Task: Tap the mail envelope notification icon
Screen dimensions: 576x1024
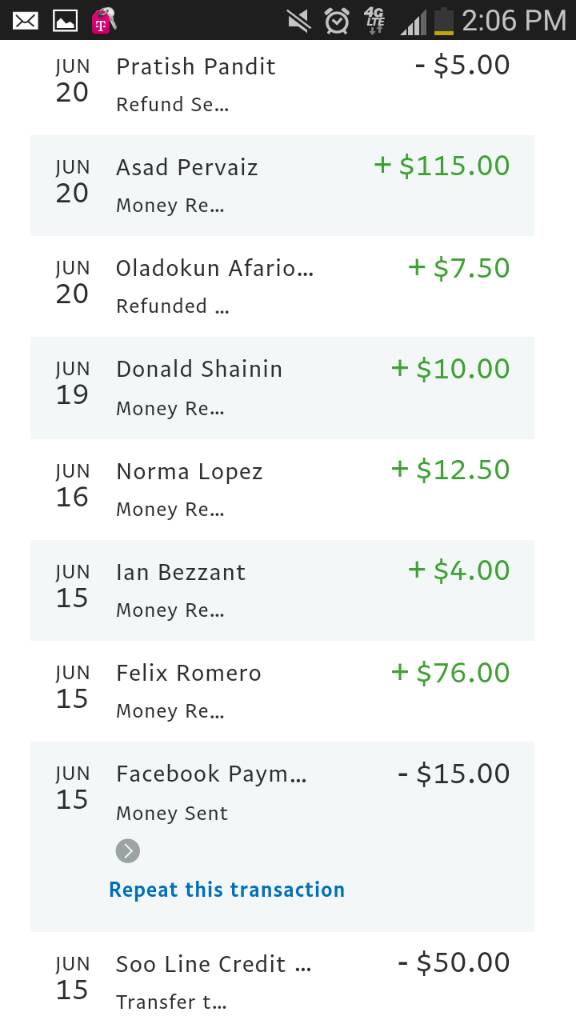Action: (25, 21)
